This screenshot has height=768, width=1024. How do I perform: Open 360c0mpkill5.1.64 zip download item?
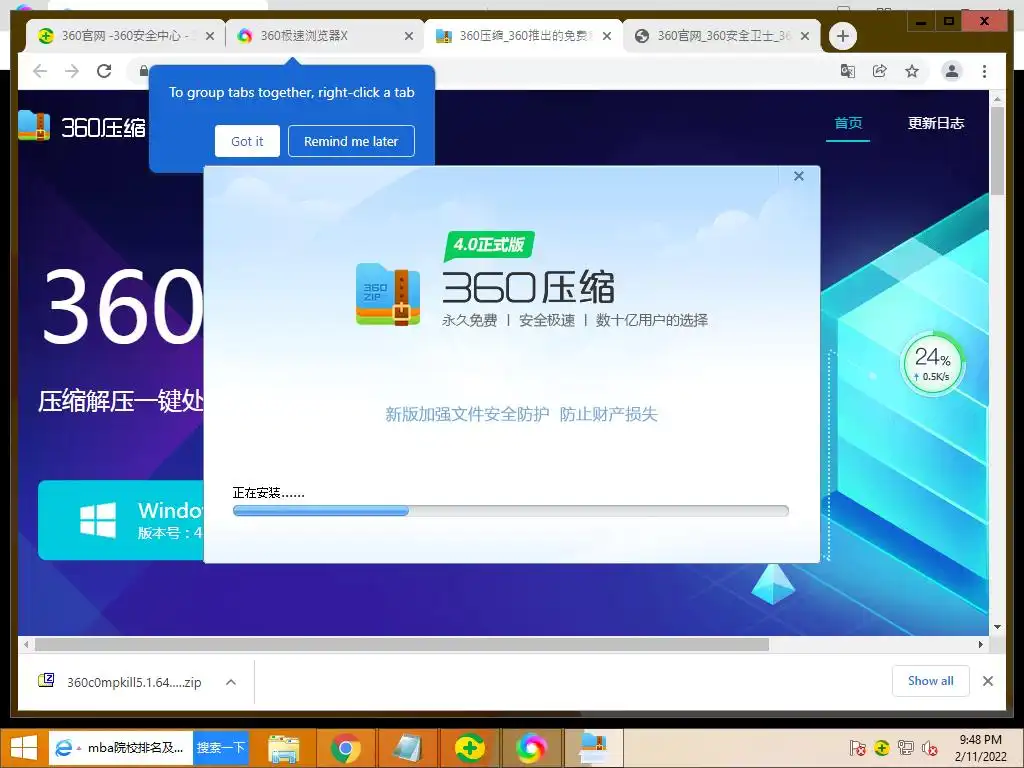pos(134,682)
